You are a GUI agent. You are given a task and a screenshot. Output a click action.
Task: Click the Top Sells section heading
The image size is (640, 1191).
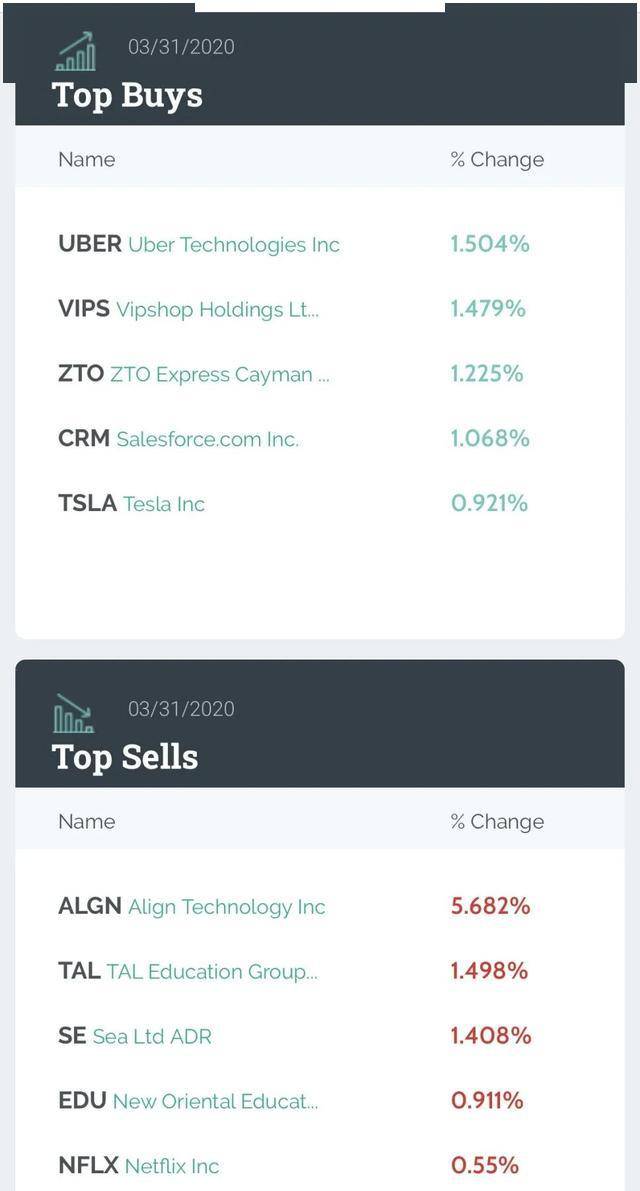click(125, 757)
